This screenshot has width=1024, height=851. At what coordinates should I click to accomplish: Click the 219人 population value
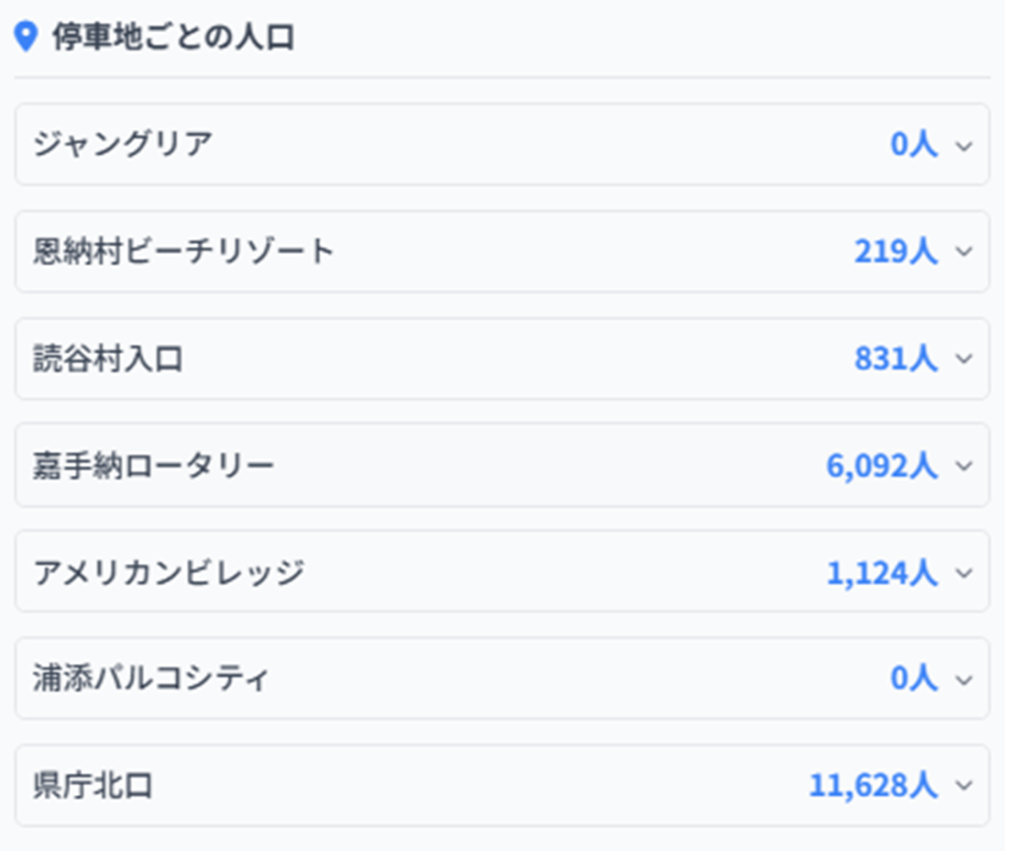coord(895,252)
